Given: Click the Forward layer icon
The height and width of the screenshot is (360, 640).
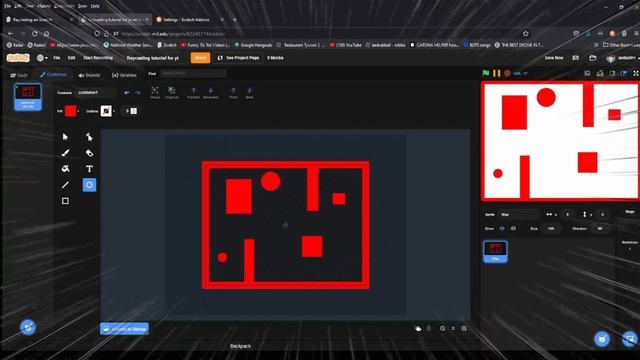Looking at the screenshot, I should [x=193, y=93].
